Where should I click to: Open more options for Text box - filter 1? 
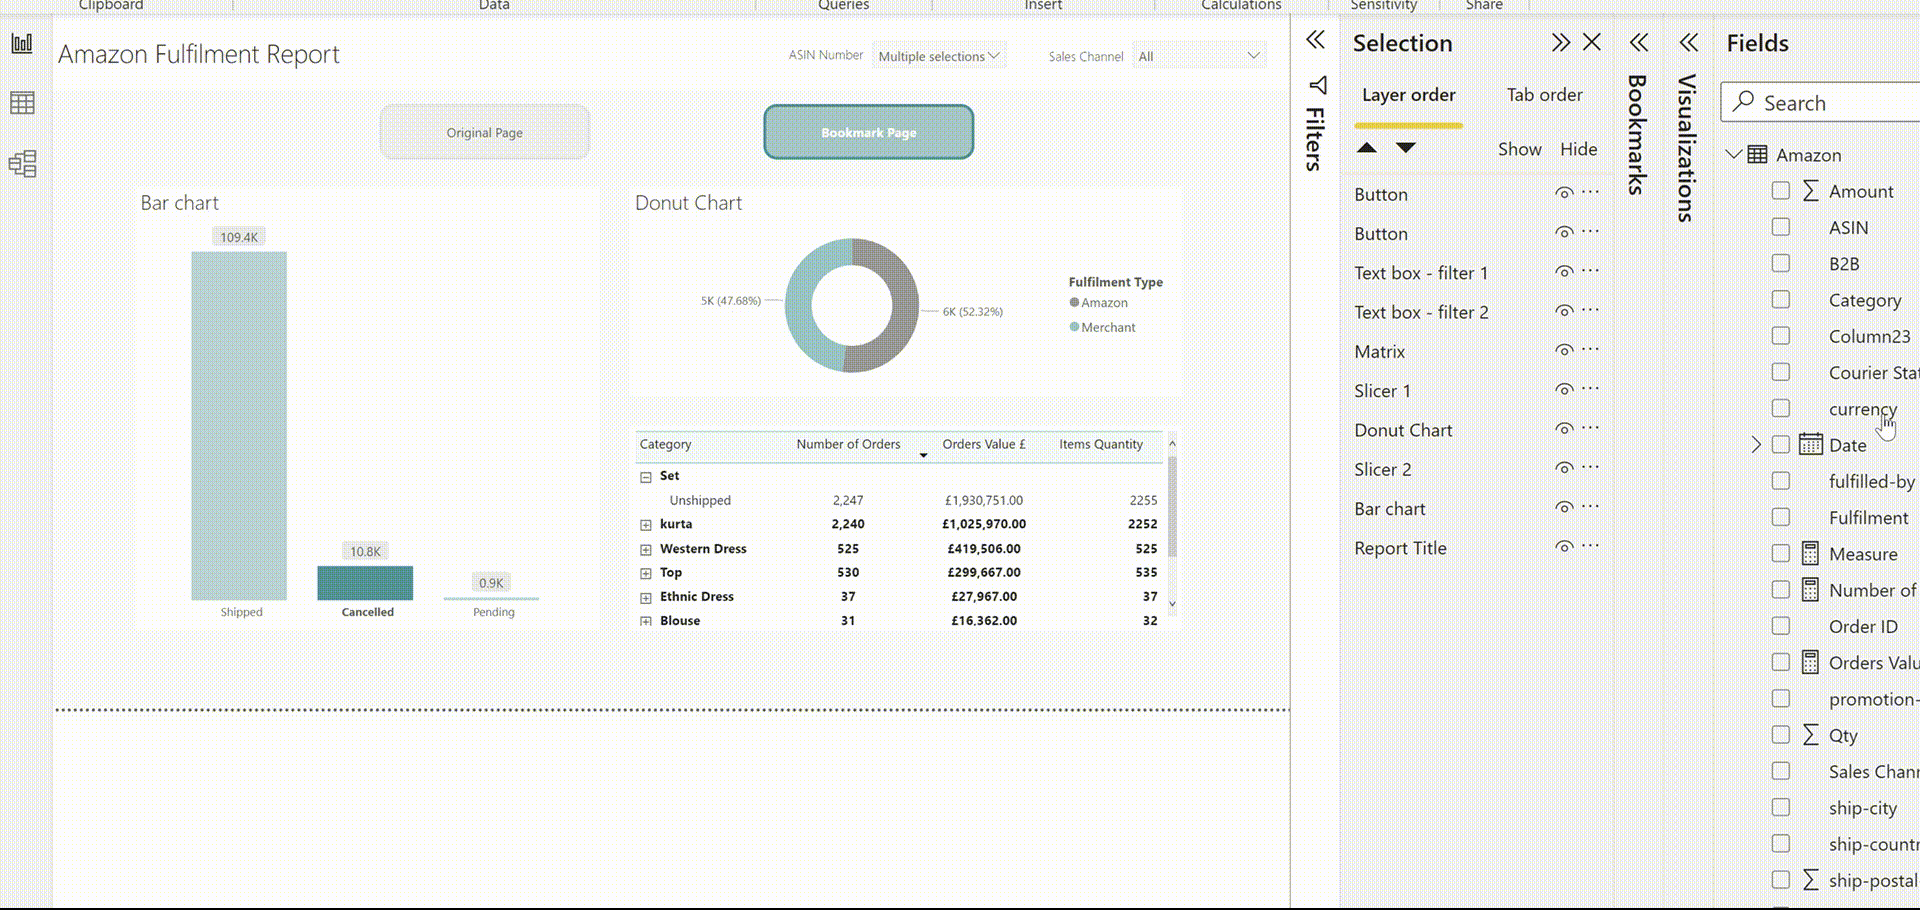pyautogui.click(x=1591, y=271)
